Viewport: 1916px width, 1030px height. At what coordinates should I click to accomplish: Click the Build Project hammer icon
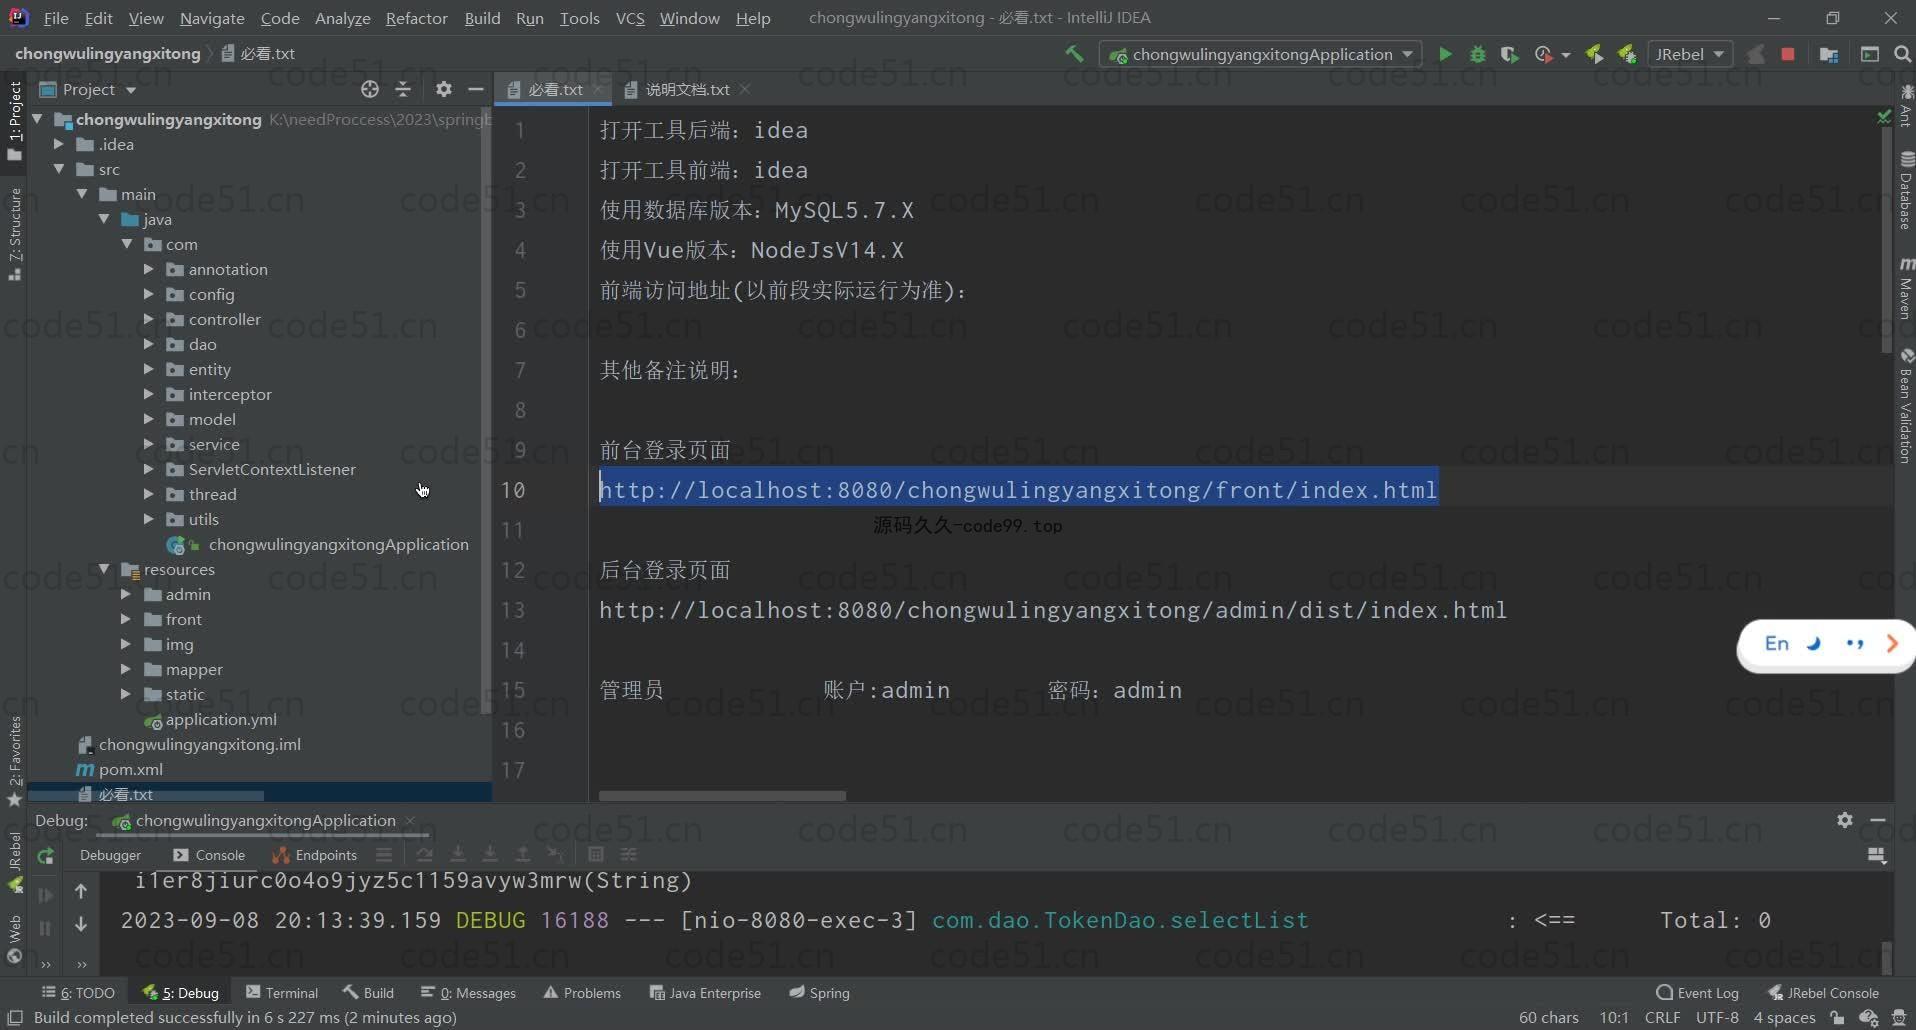pos(1074,54)
